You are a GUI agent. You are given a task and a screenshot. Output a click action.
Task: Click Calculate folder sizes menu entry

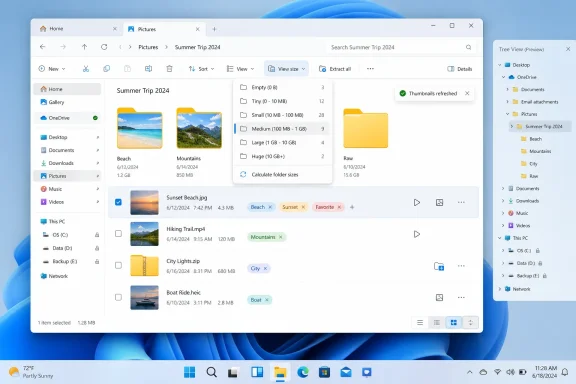pos(282,175)
